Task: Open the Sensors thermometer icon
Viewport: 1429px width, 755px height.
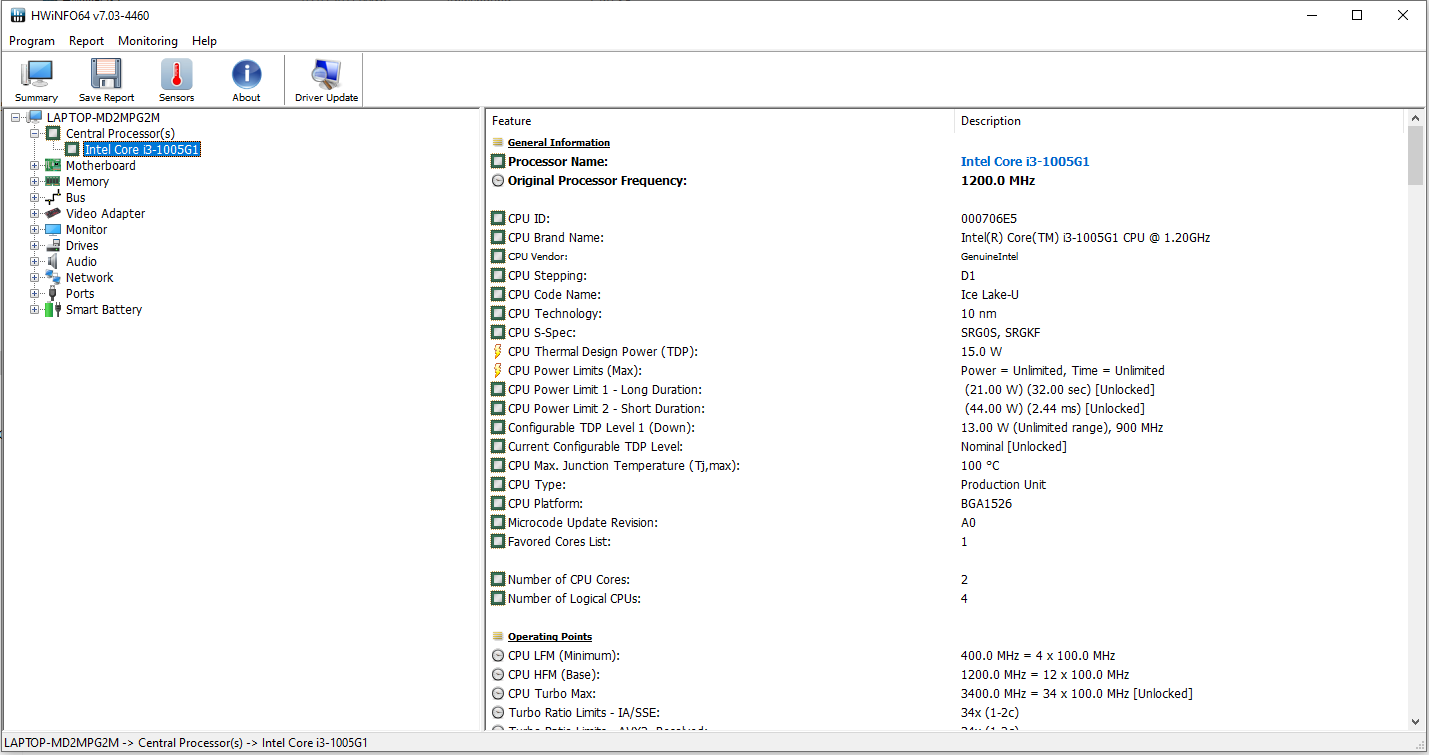Action: click(x=176, y=80)
